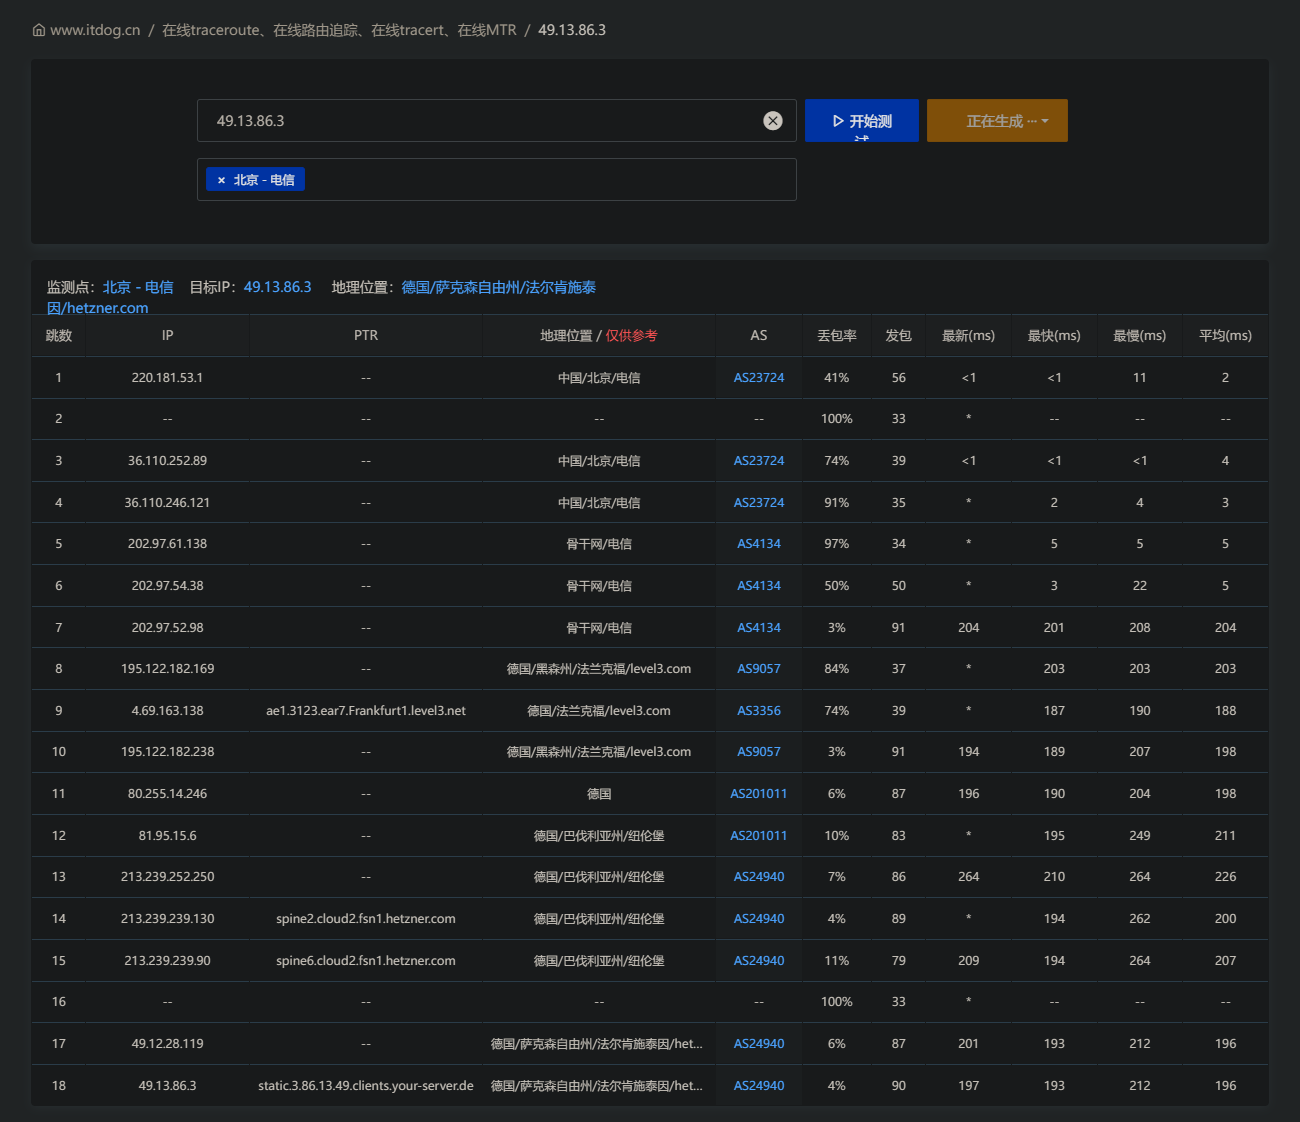This screenshot has width=1300, height=1122.
Task: Click the home icon in breadcrumb
Action: [x=39, y=30]
